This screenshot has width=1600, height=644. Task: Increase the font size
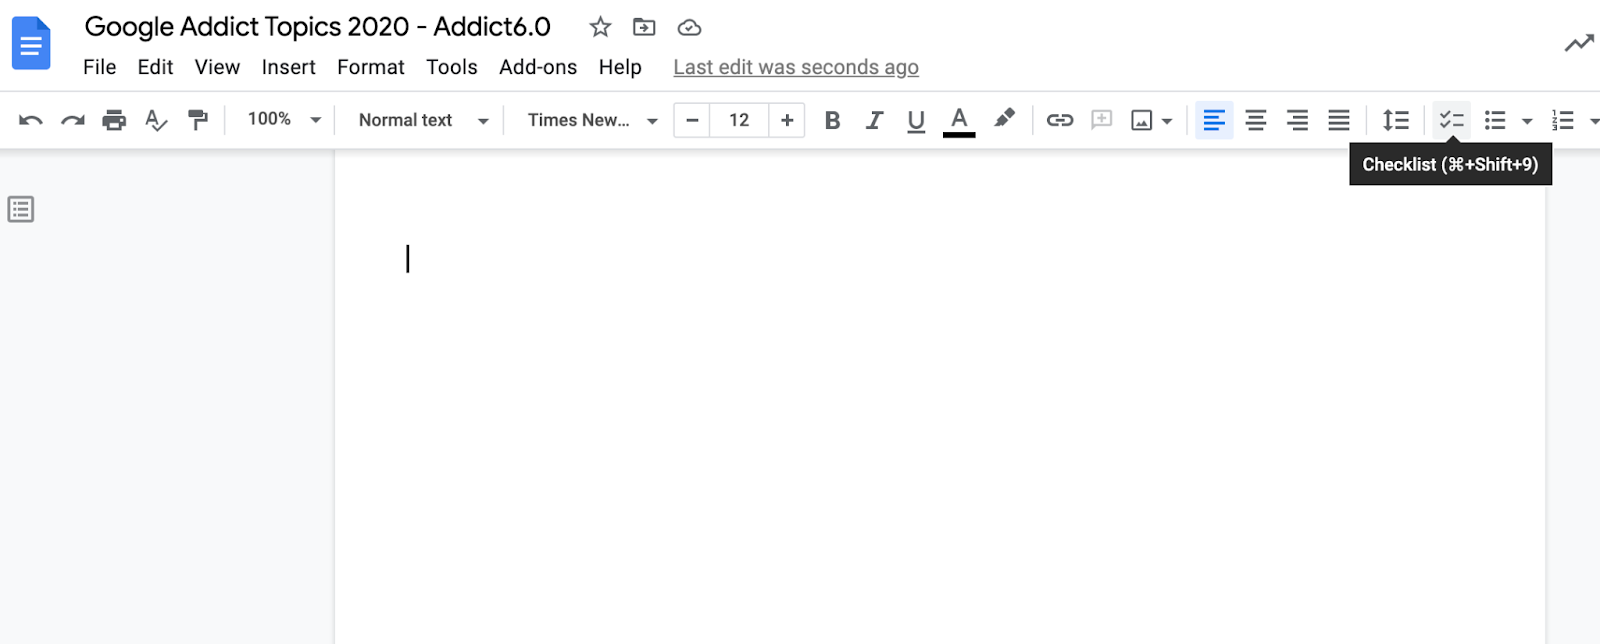click(787, 120)
